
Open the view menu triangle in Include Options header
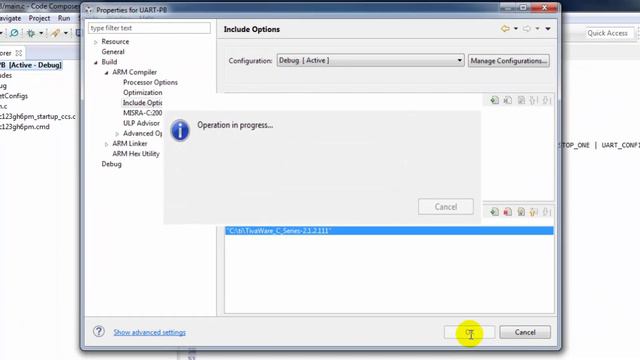click(548, 29)
